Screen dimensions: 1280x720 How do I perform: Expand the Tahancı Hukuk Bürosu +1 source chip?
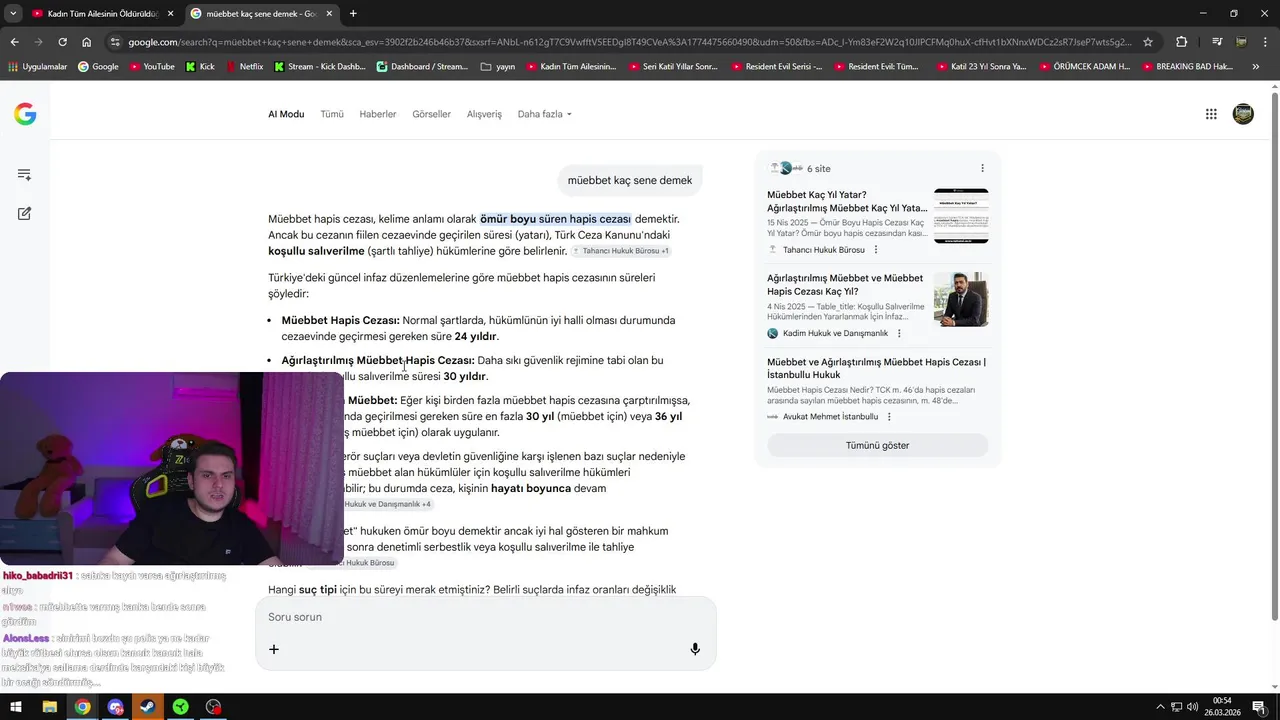620,251
